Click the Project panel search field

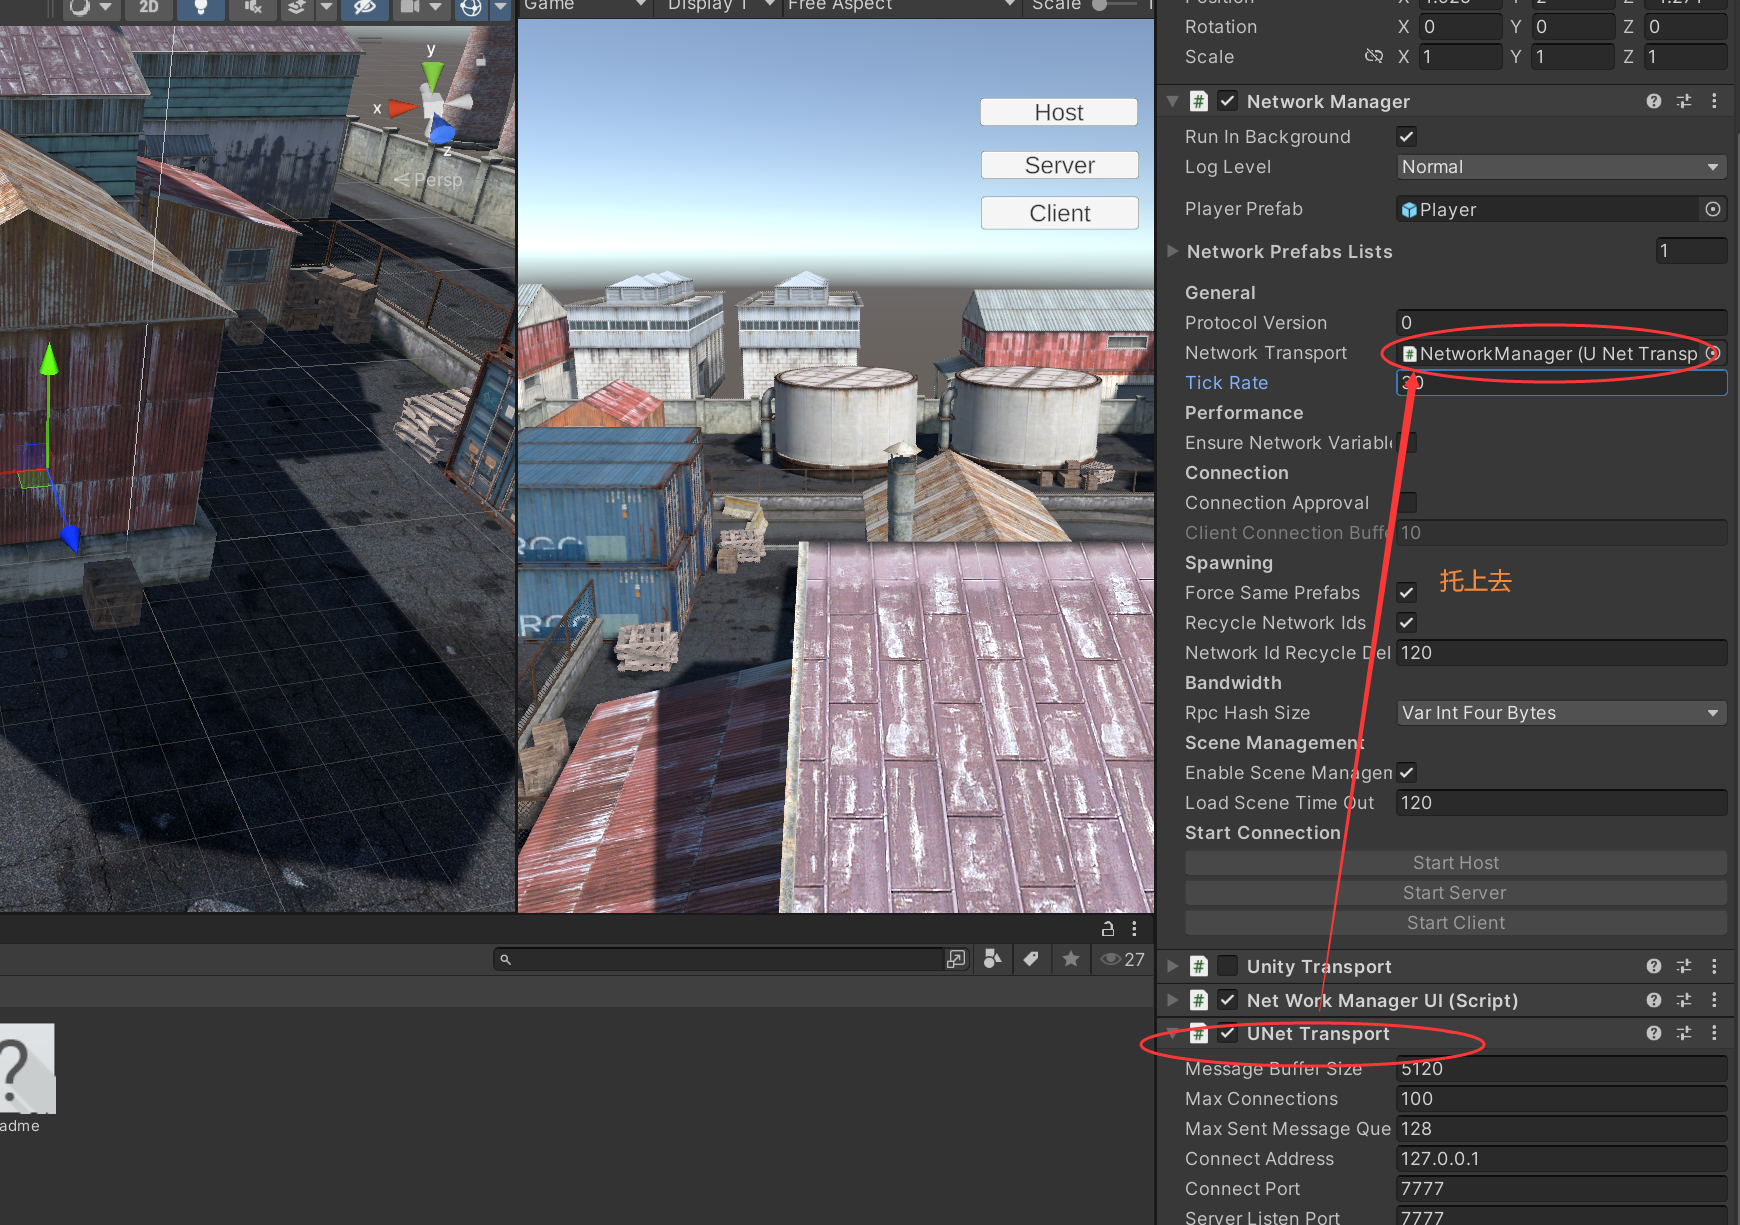tap(720, 959)
